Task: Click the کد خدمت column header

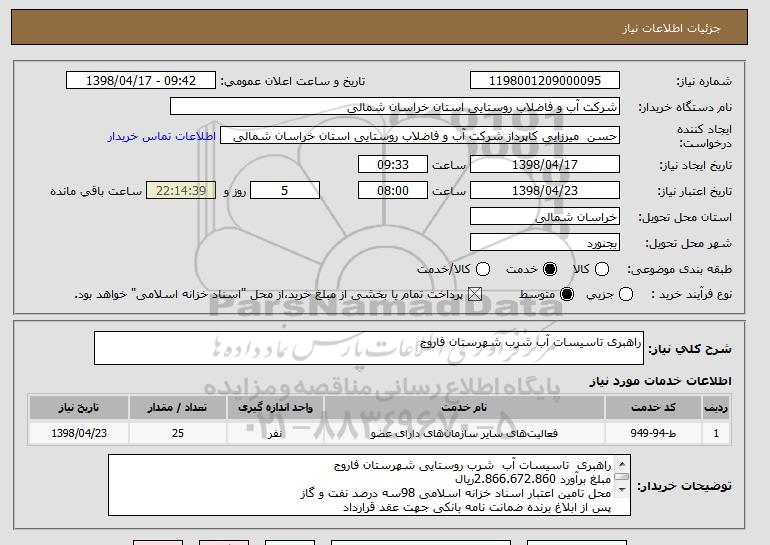Action: 653,408
